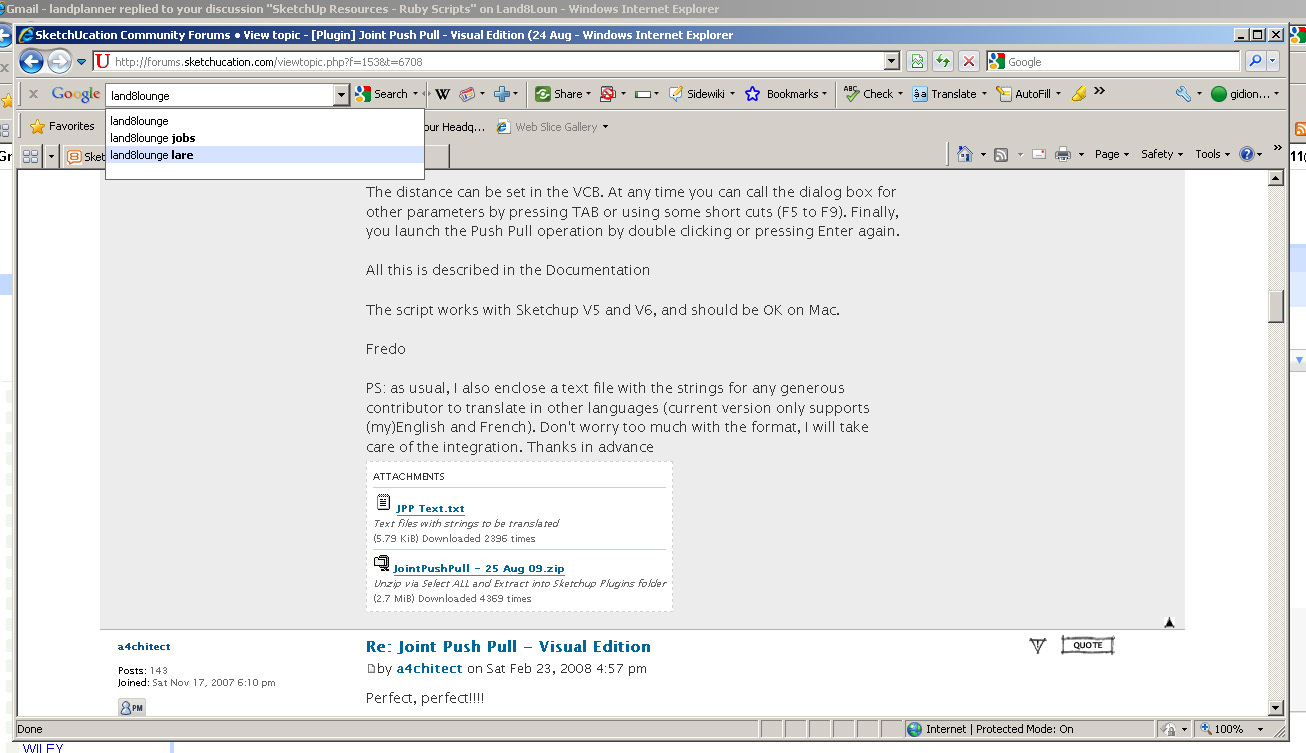
Task: Click the highlighter icon in Google Toolbar
Action: point(1078,94)
